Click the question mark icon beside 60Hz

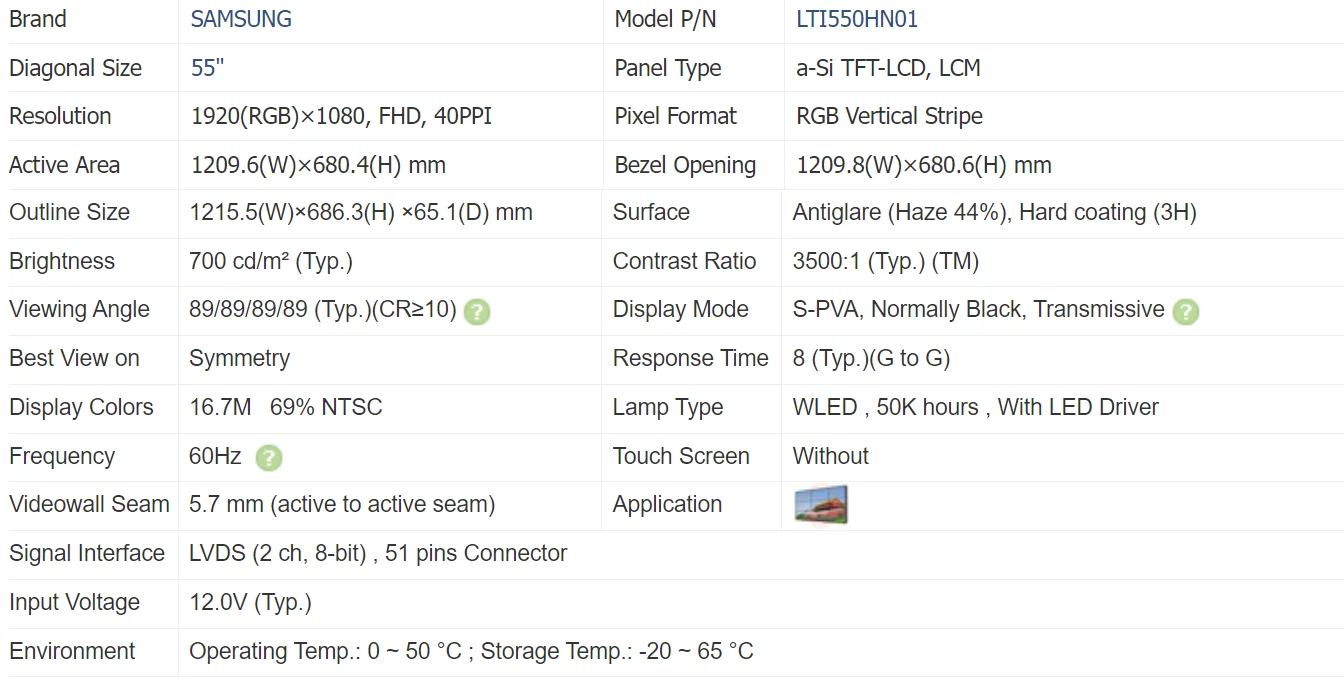[x=269, y=458]
